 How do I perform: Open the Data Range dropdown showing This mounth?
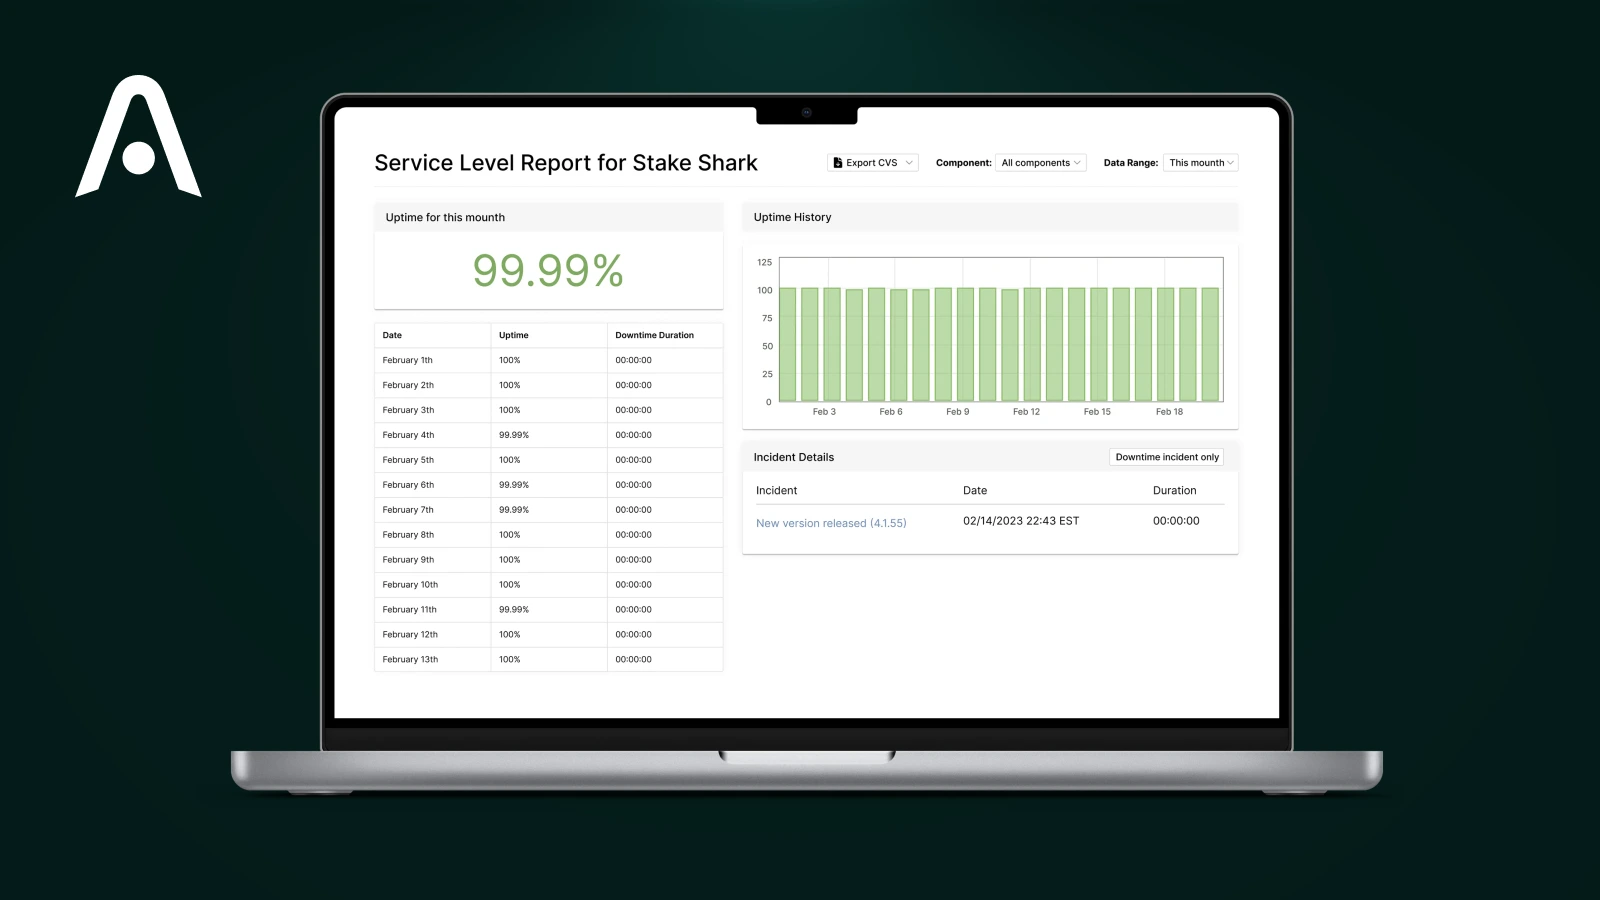[1200, 162]
